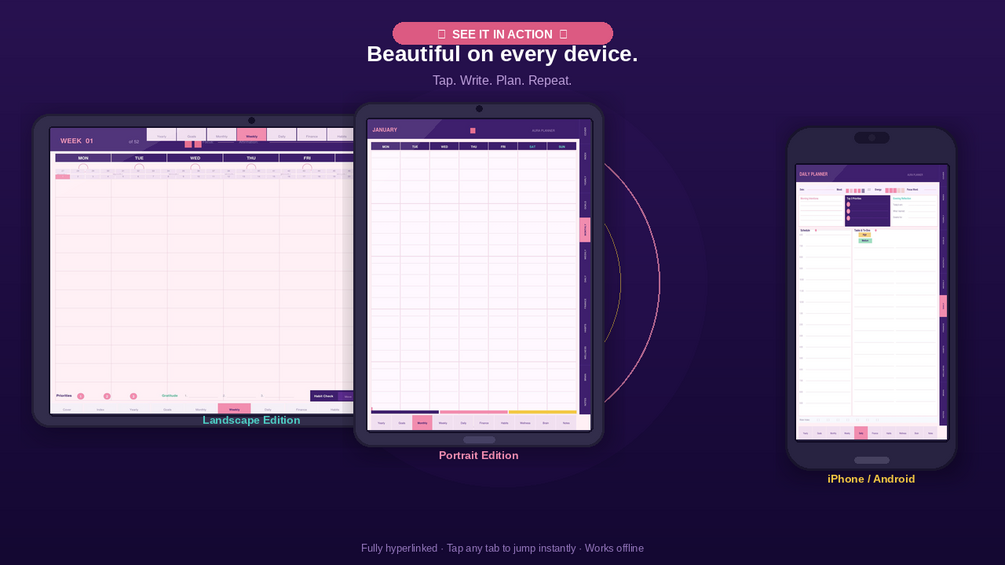
Task: Click dark purple bar below portrait calendar grid
Action: click(405, 412)
